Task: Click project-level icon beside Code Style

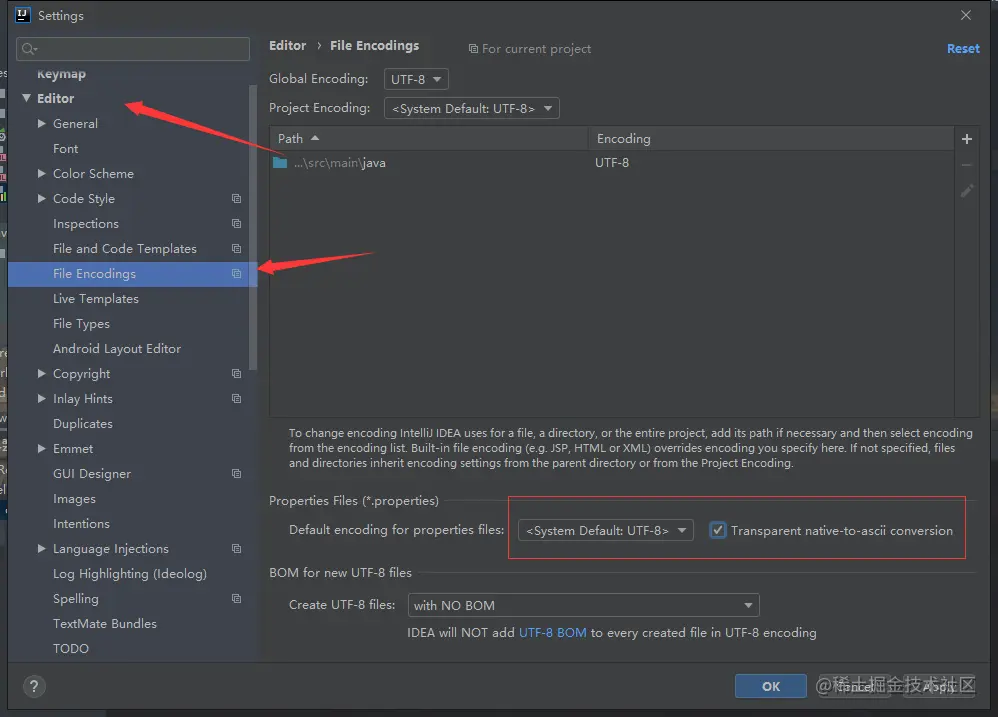Action: 237,198
